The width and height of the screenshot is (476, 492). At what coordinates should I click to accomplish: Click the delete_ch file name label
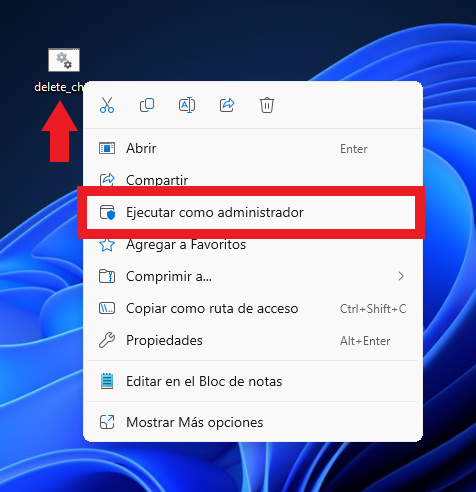59,87
